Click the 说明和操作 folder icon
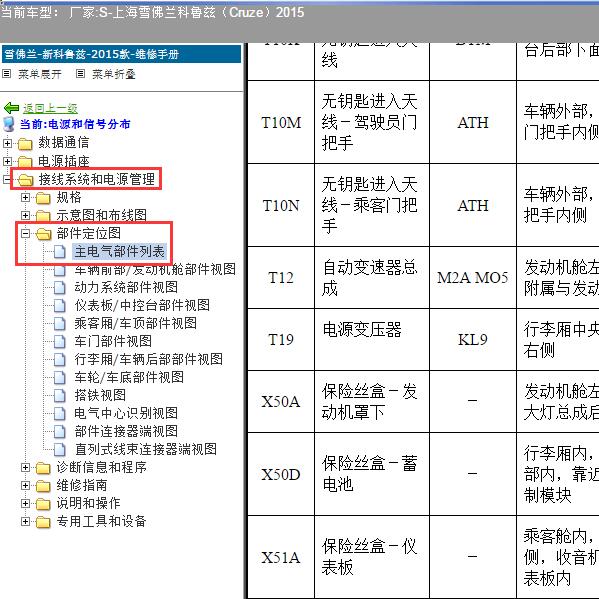Screen dimensions: 599x599 coord(43,504)
